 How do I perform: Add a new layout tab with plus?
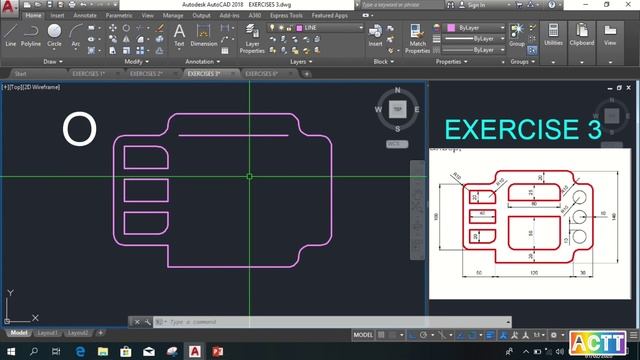tap(100, 333)
